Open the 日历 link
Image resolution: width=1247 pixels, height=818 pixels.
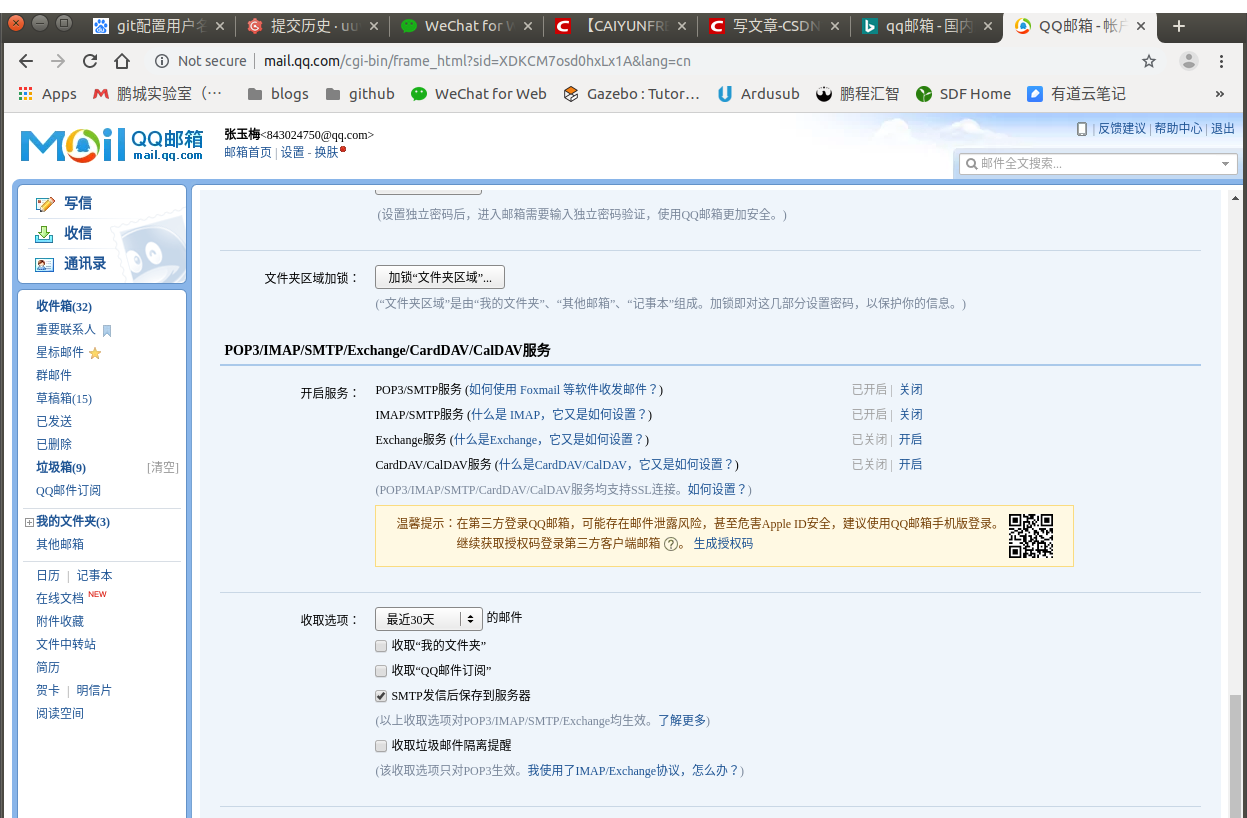click(x=48, y=576)
